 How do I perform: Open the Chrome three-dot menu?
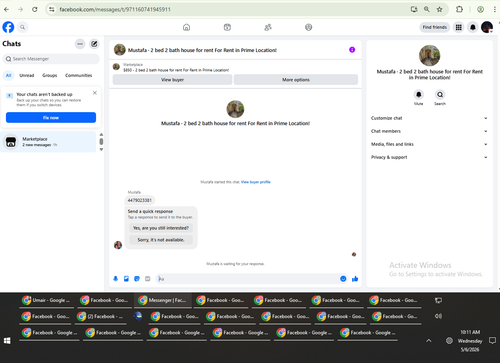point(495,9)
